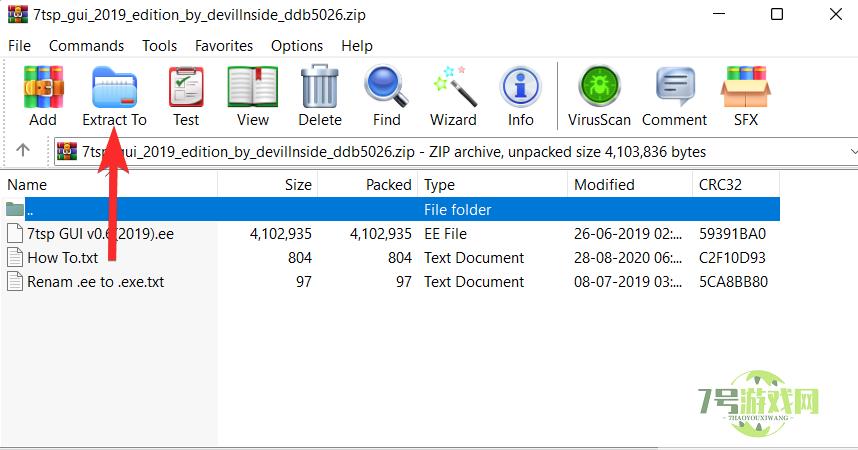Sort by the Modified column header
This screenshot has width=858, height=450.
click(x=630, y=184)
